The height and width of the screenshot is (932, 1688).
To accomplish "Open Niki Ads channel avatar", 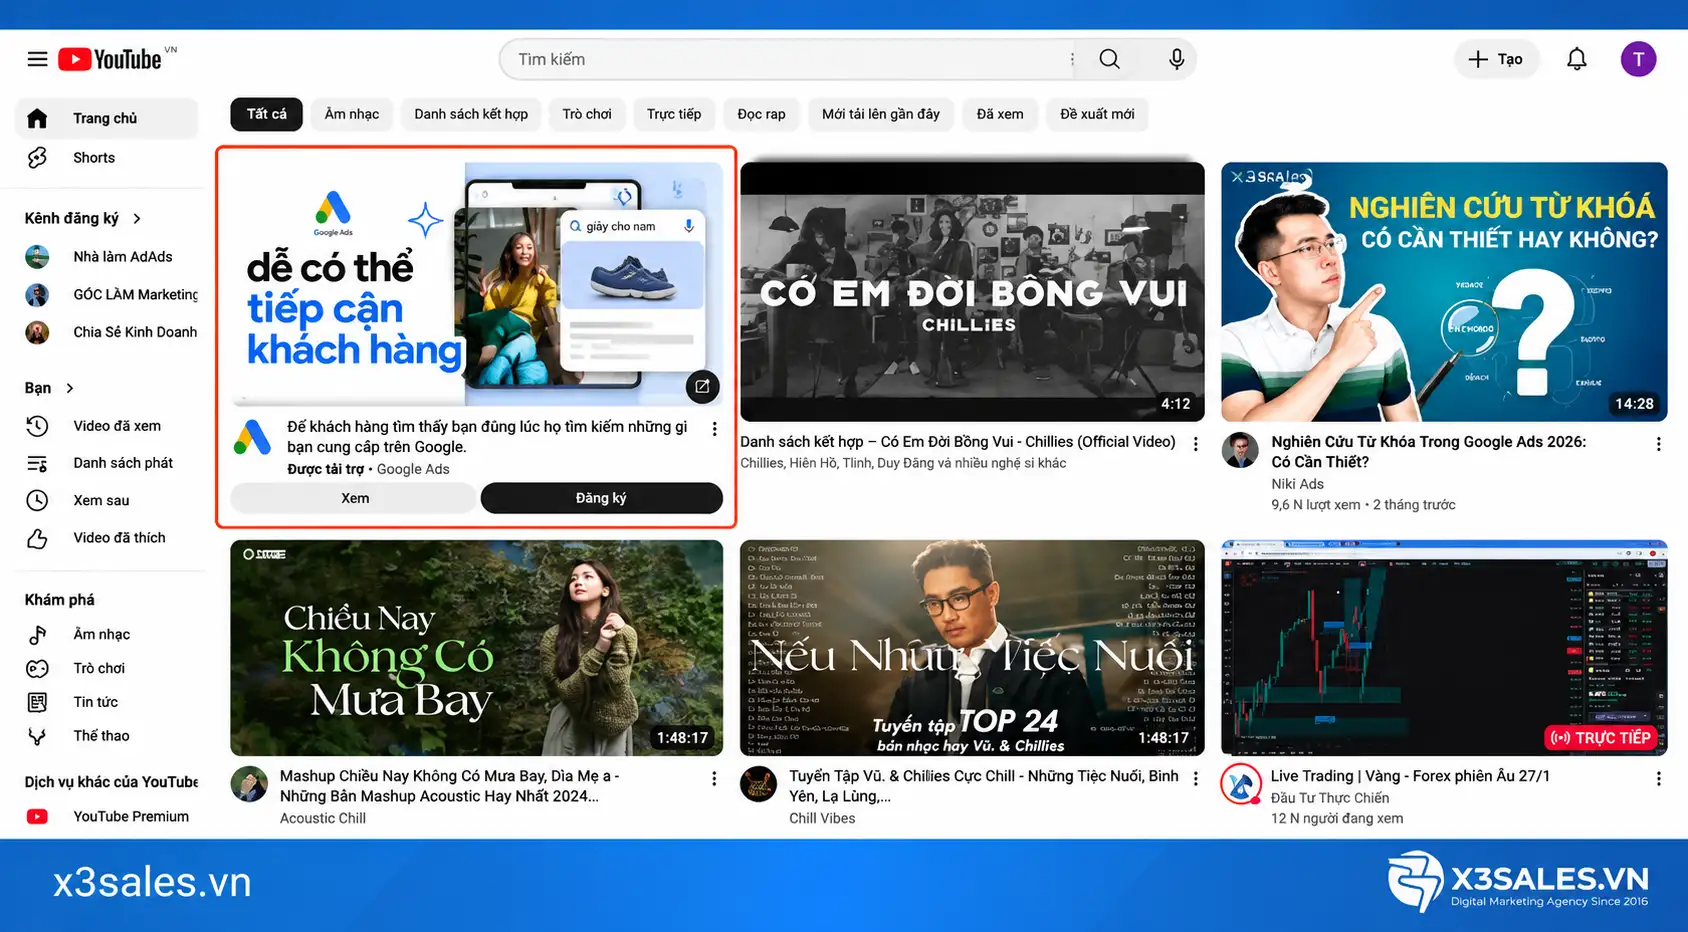I will [1241, 451].
